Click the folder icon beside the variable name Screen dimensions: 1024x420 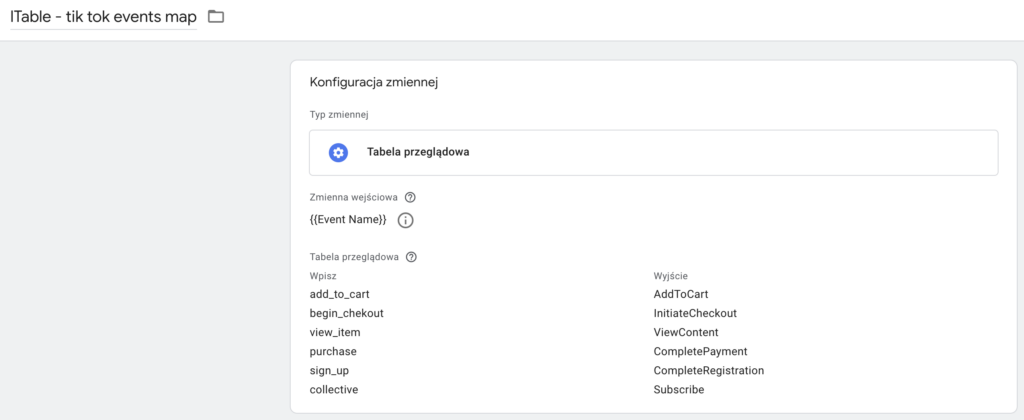click(x=215, y=17)
